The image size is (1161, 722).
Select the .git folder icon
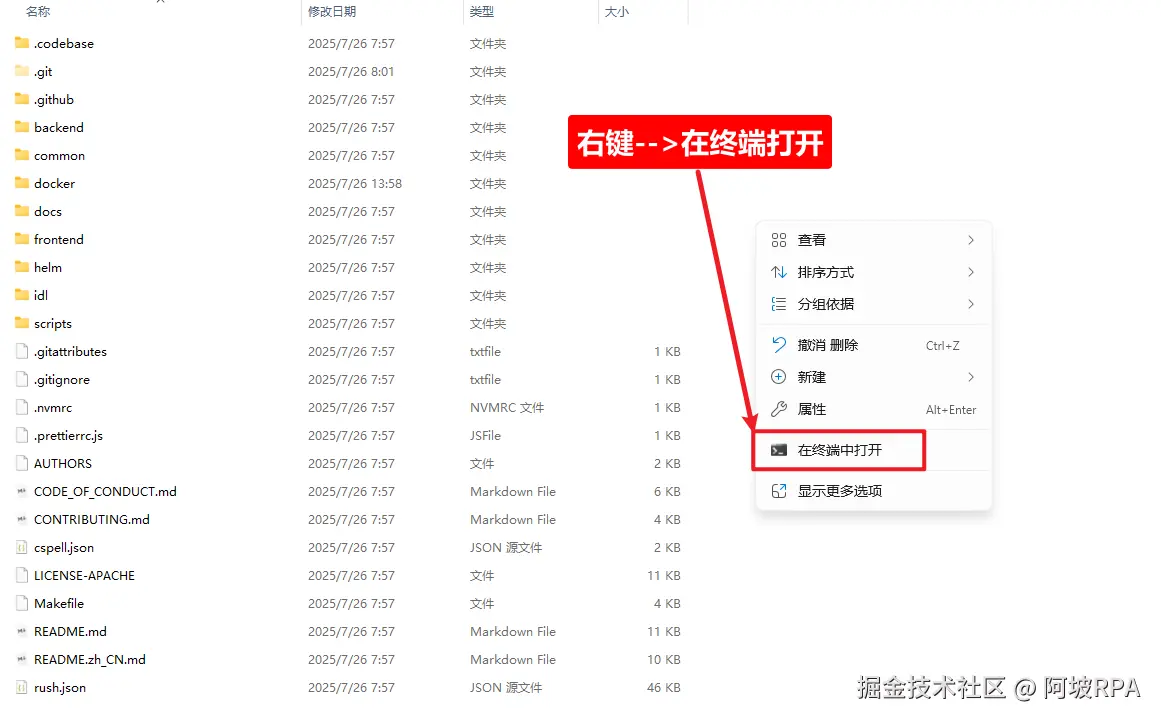tap(22, 71)
